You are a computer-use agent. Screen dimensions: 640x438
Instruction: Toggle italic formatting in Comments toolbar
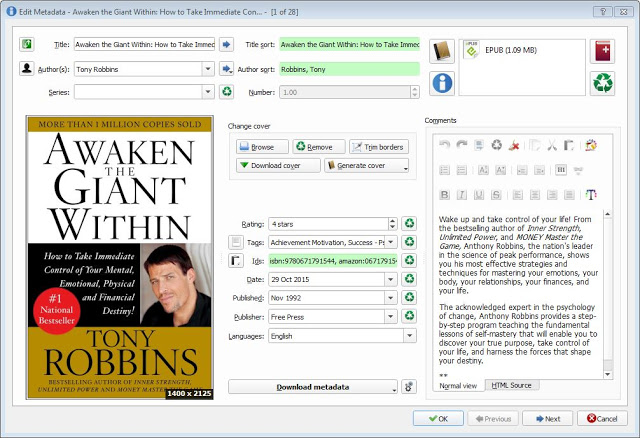(x=463, y=194)
